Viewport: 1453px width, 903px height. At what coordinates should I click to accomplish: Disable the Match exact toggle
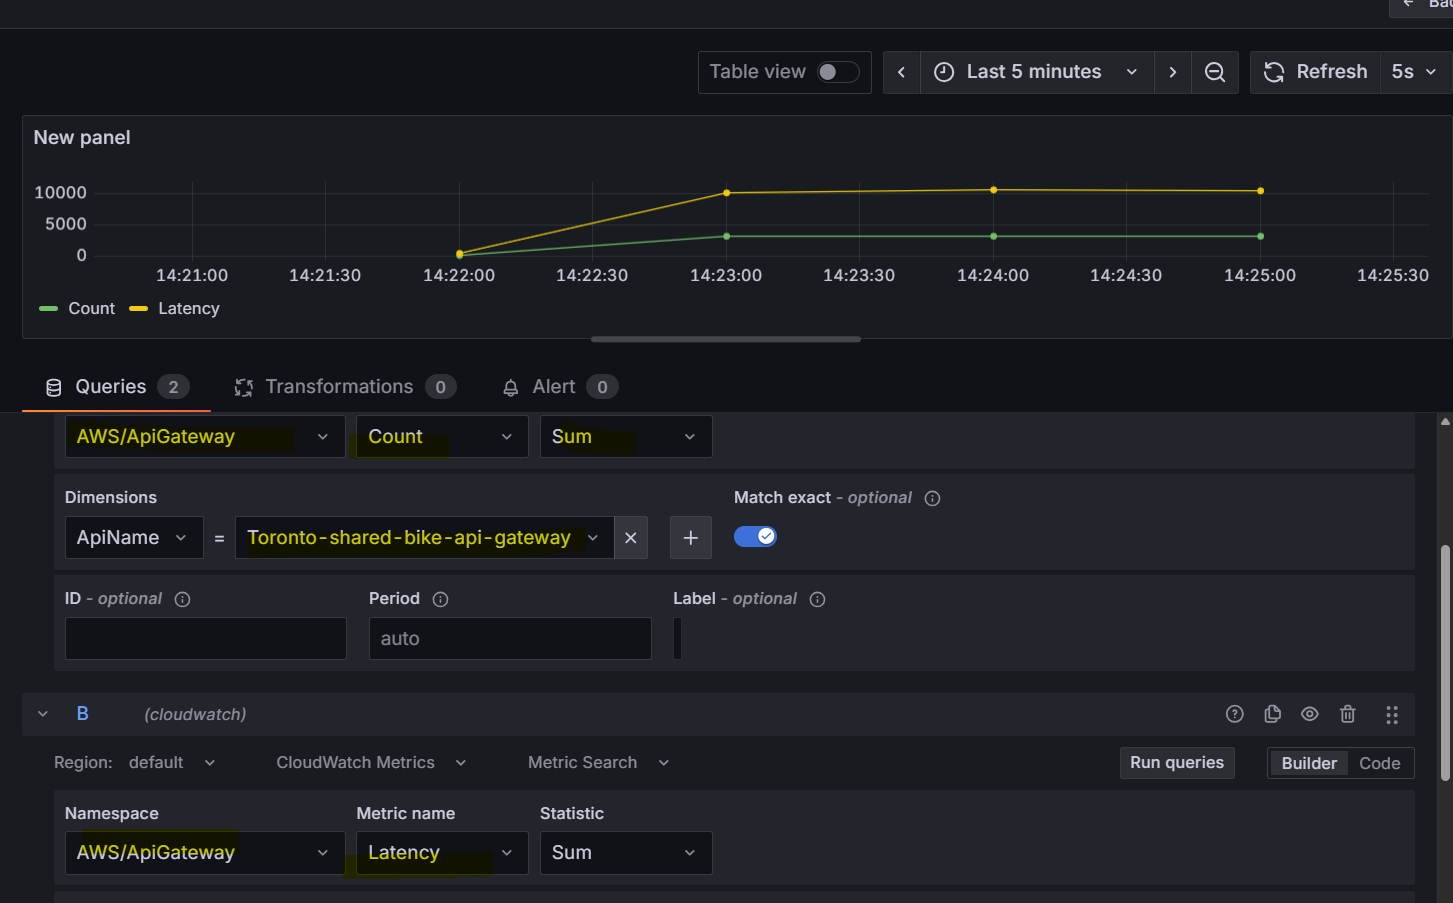(756, 537)
